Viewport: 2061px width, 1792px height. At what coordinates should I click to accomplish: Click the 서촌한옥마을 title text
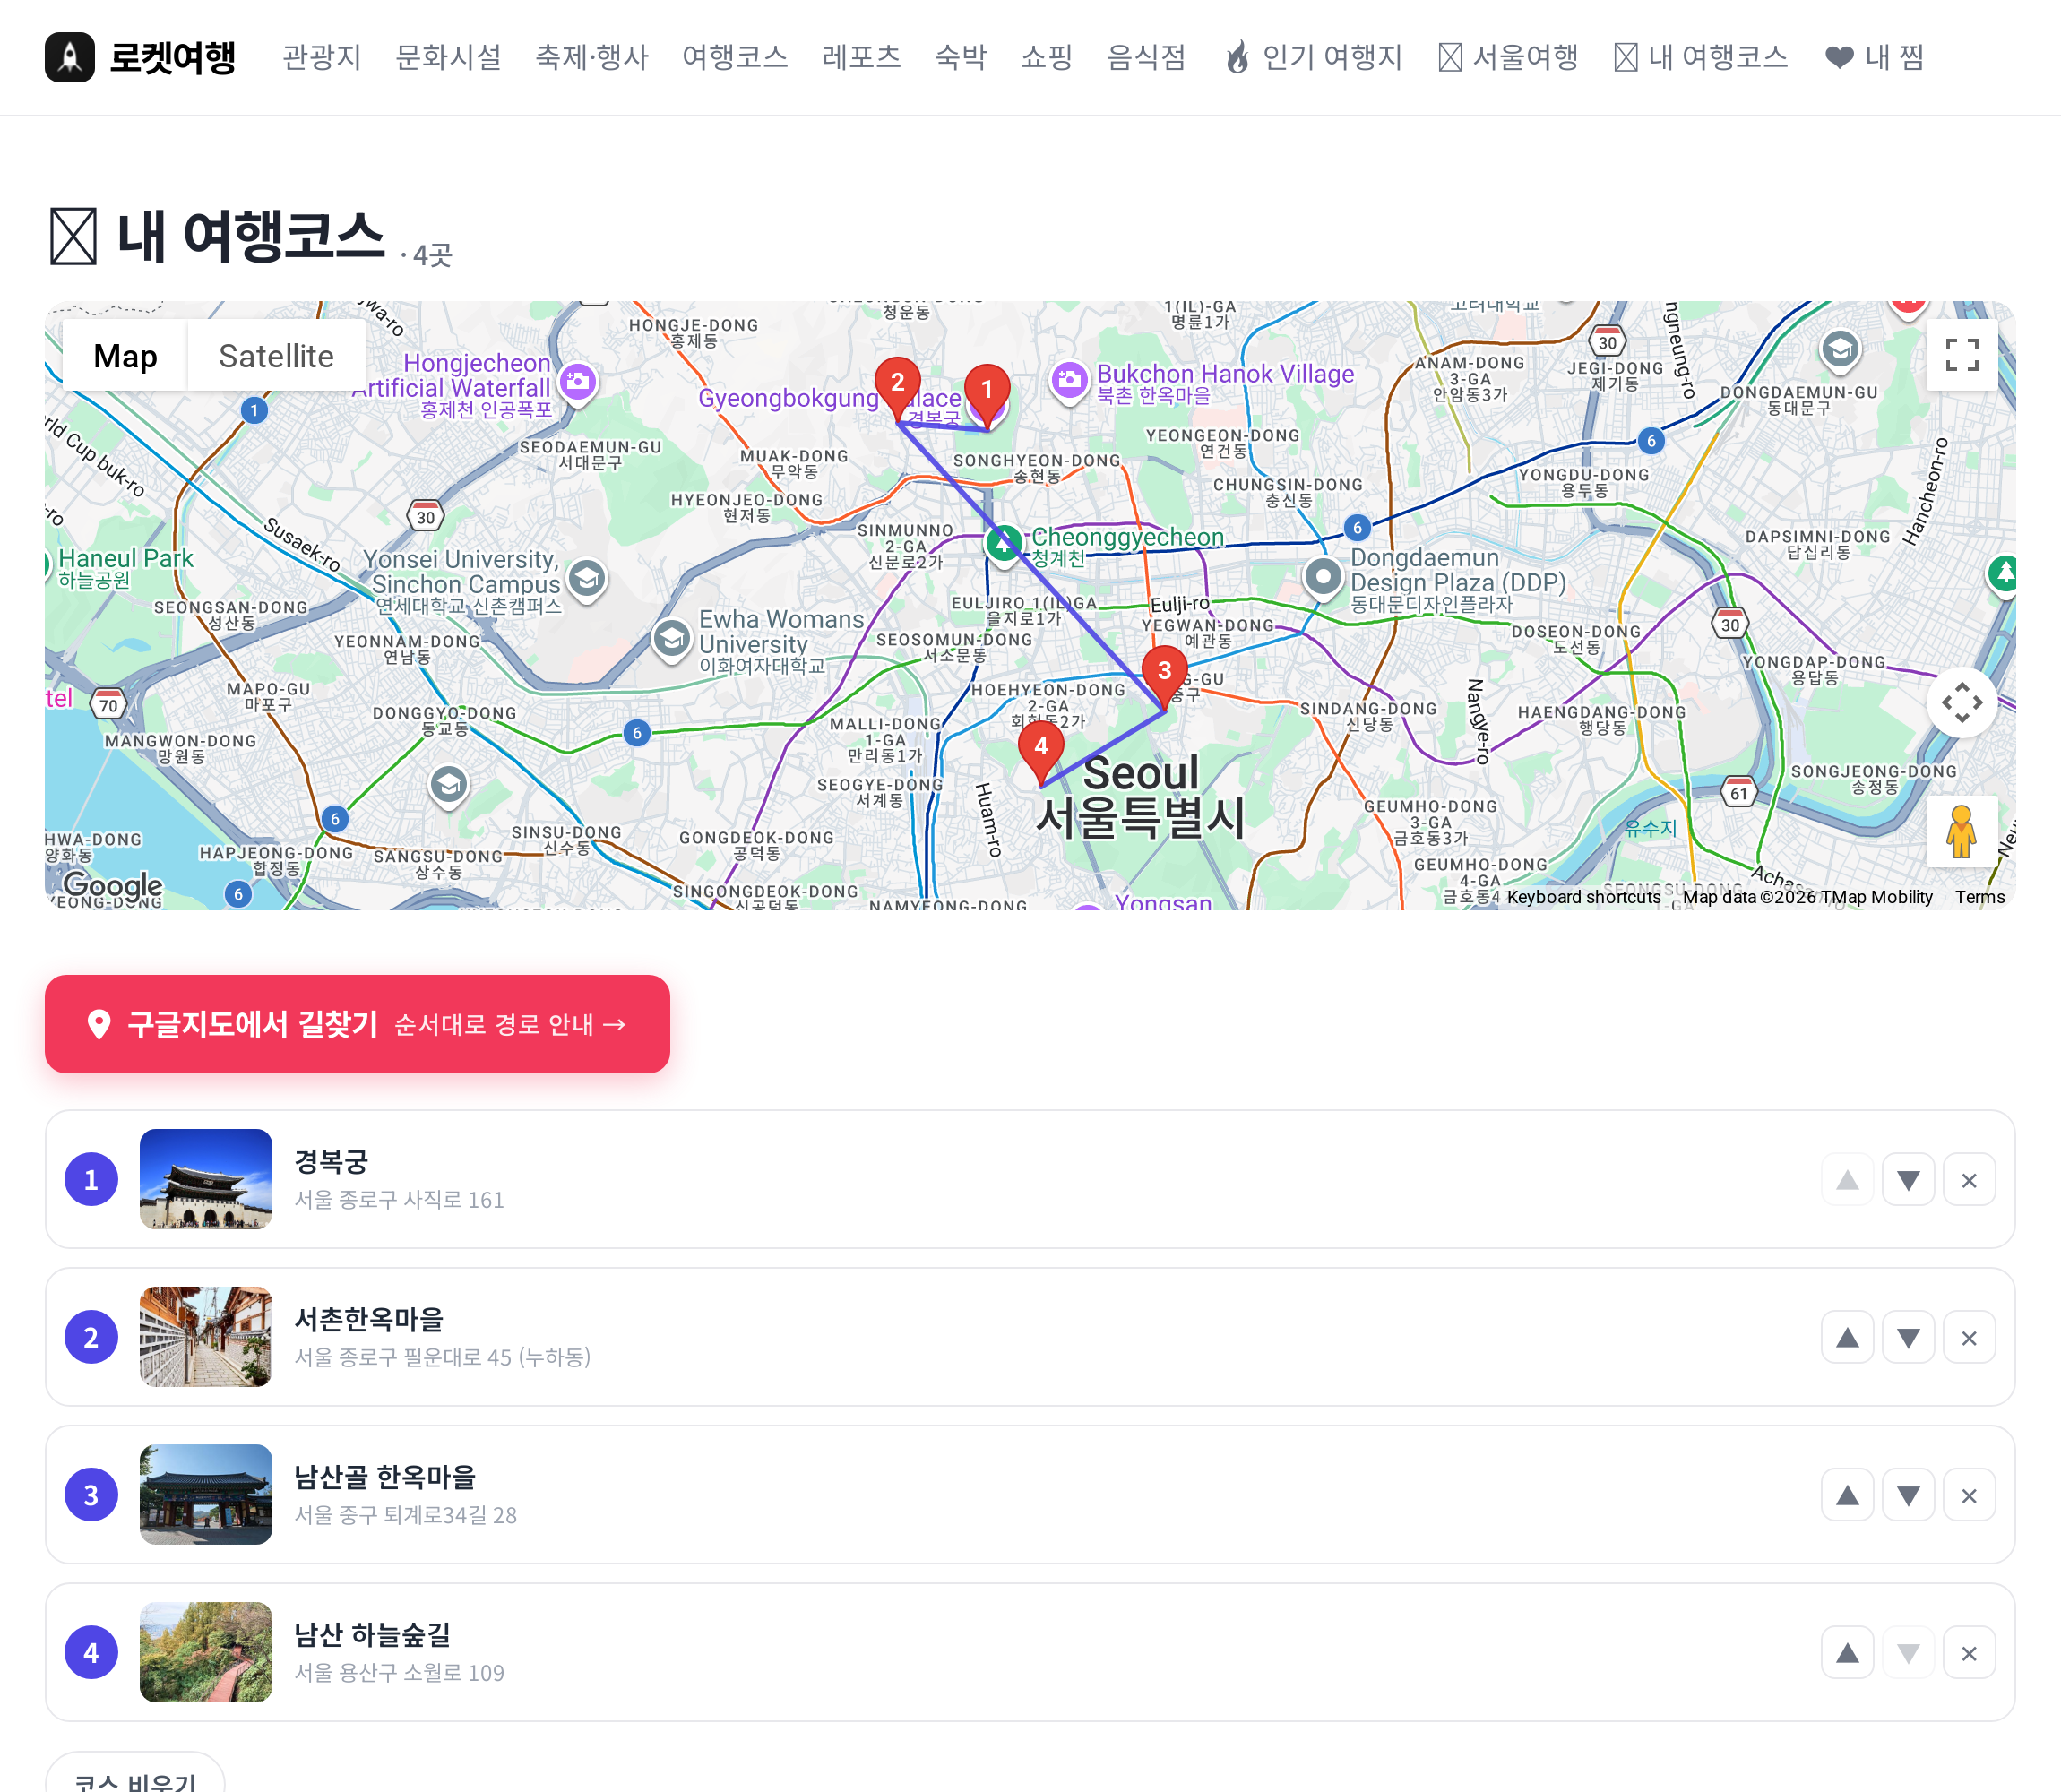click(x=369, y=1319)
